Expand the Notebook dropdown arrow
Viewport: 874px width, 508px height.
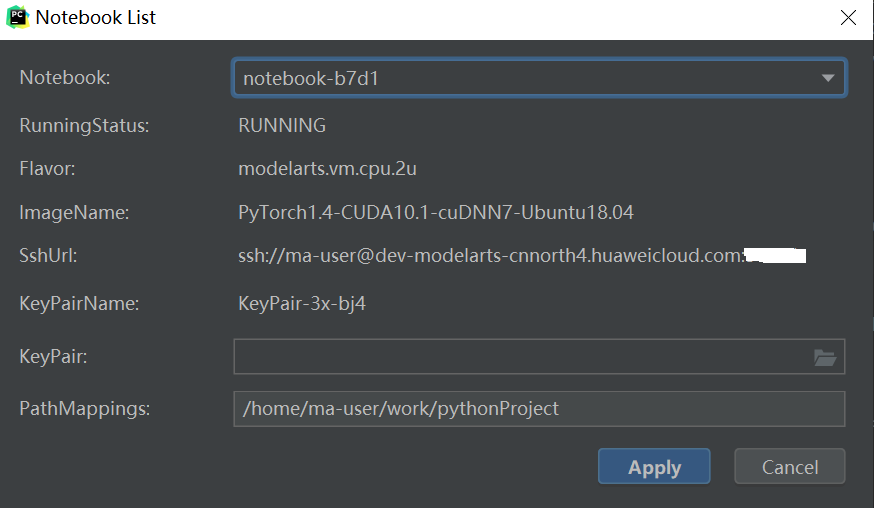coord(828,78)
